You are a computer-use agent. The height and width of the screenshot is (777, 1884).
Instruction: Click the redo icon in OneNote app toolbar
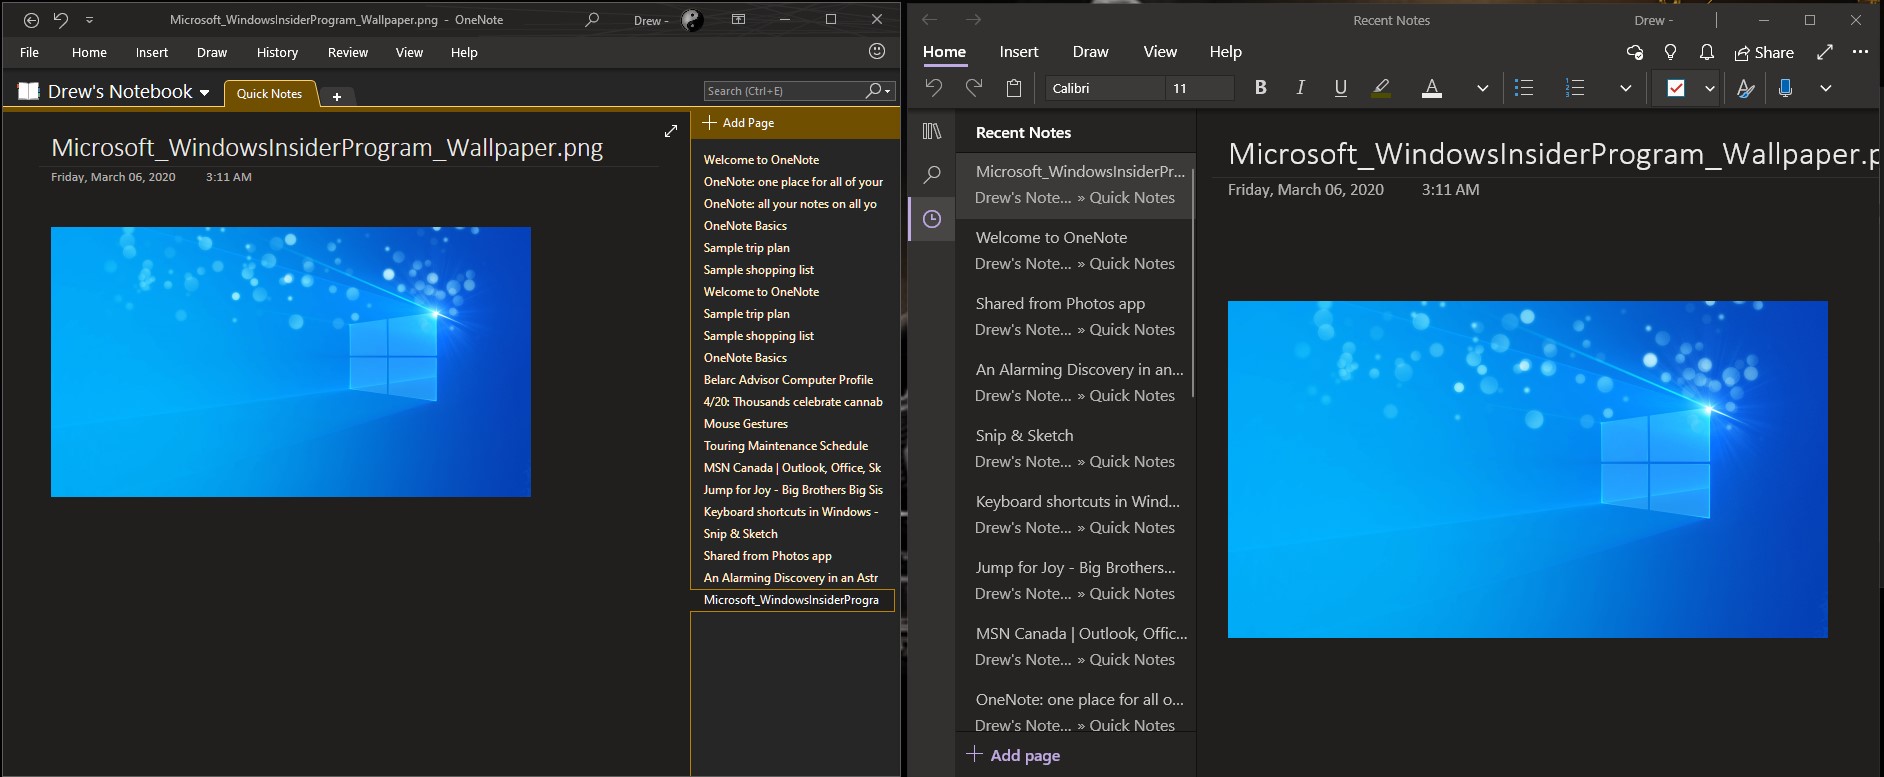pyautogui.click(x=974, y=88)
